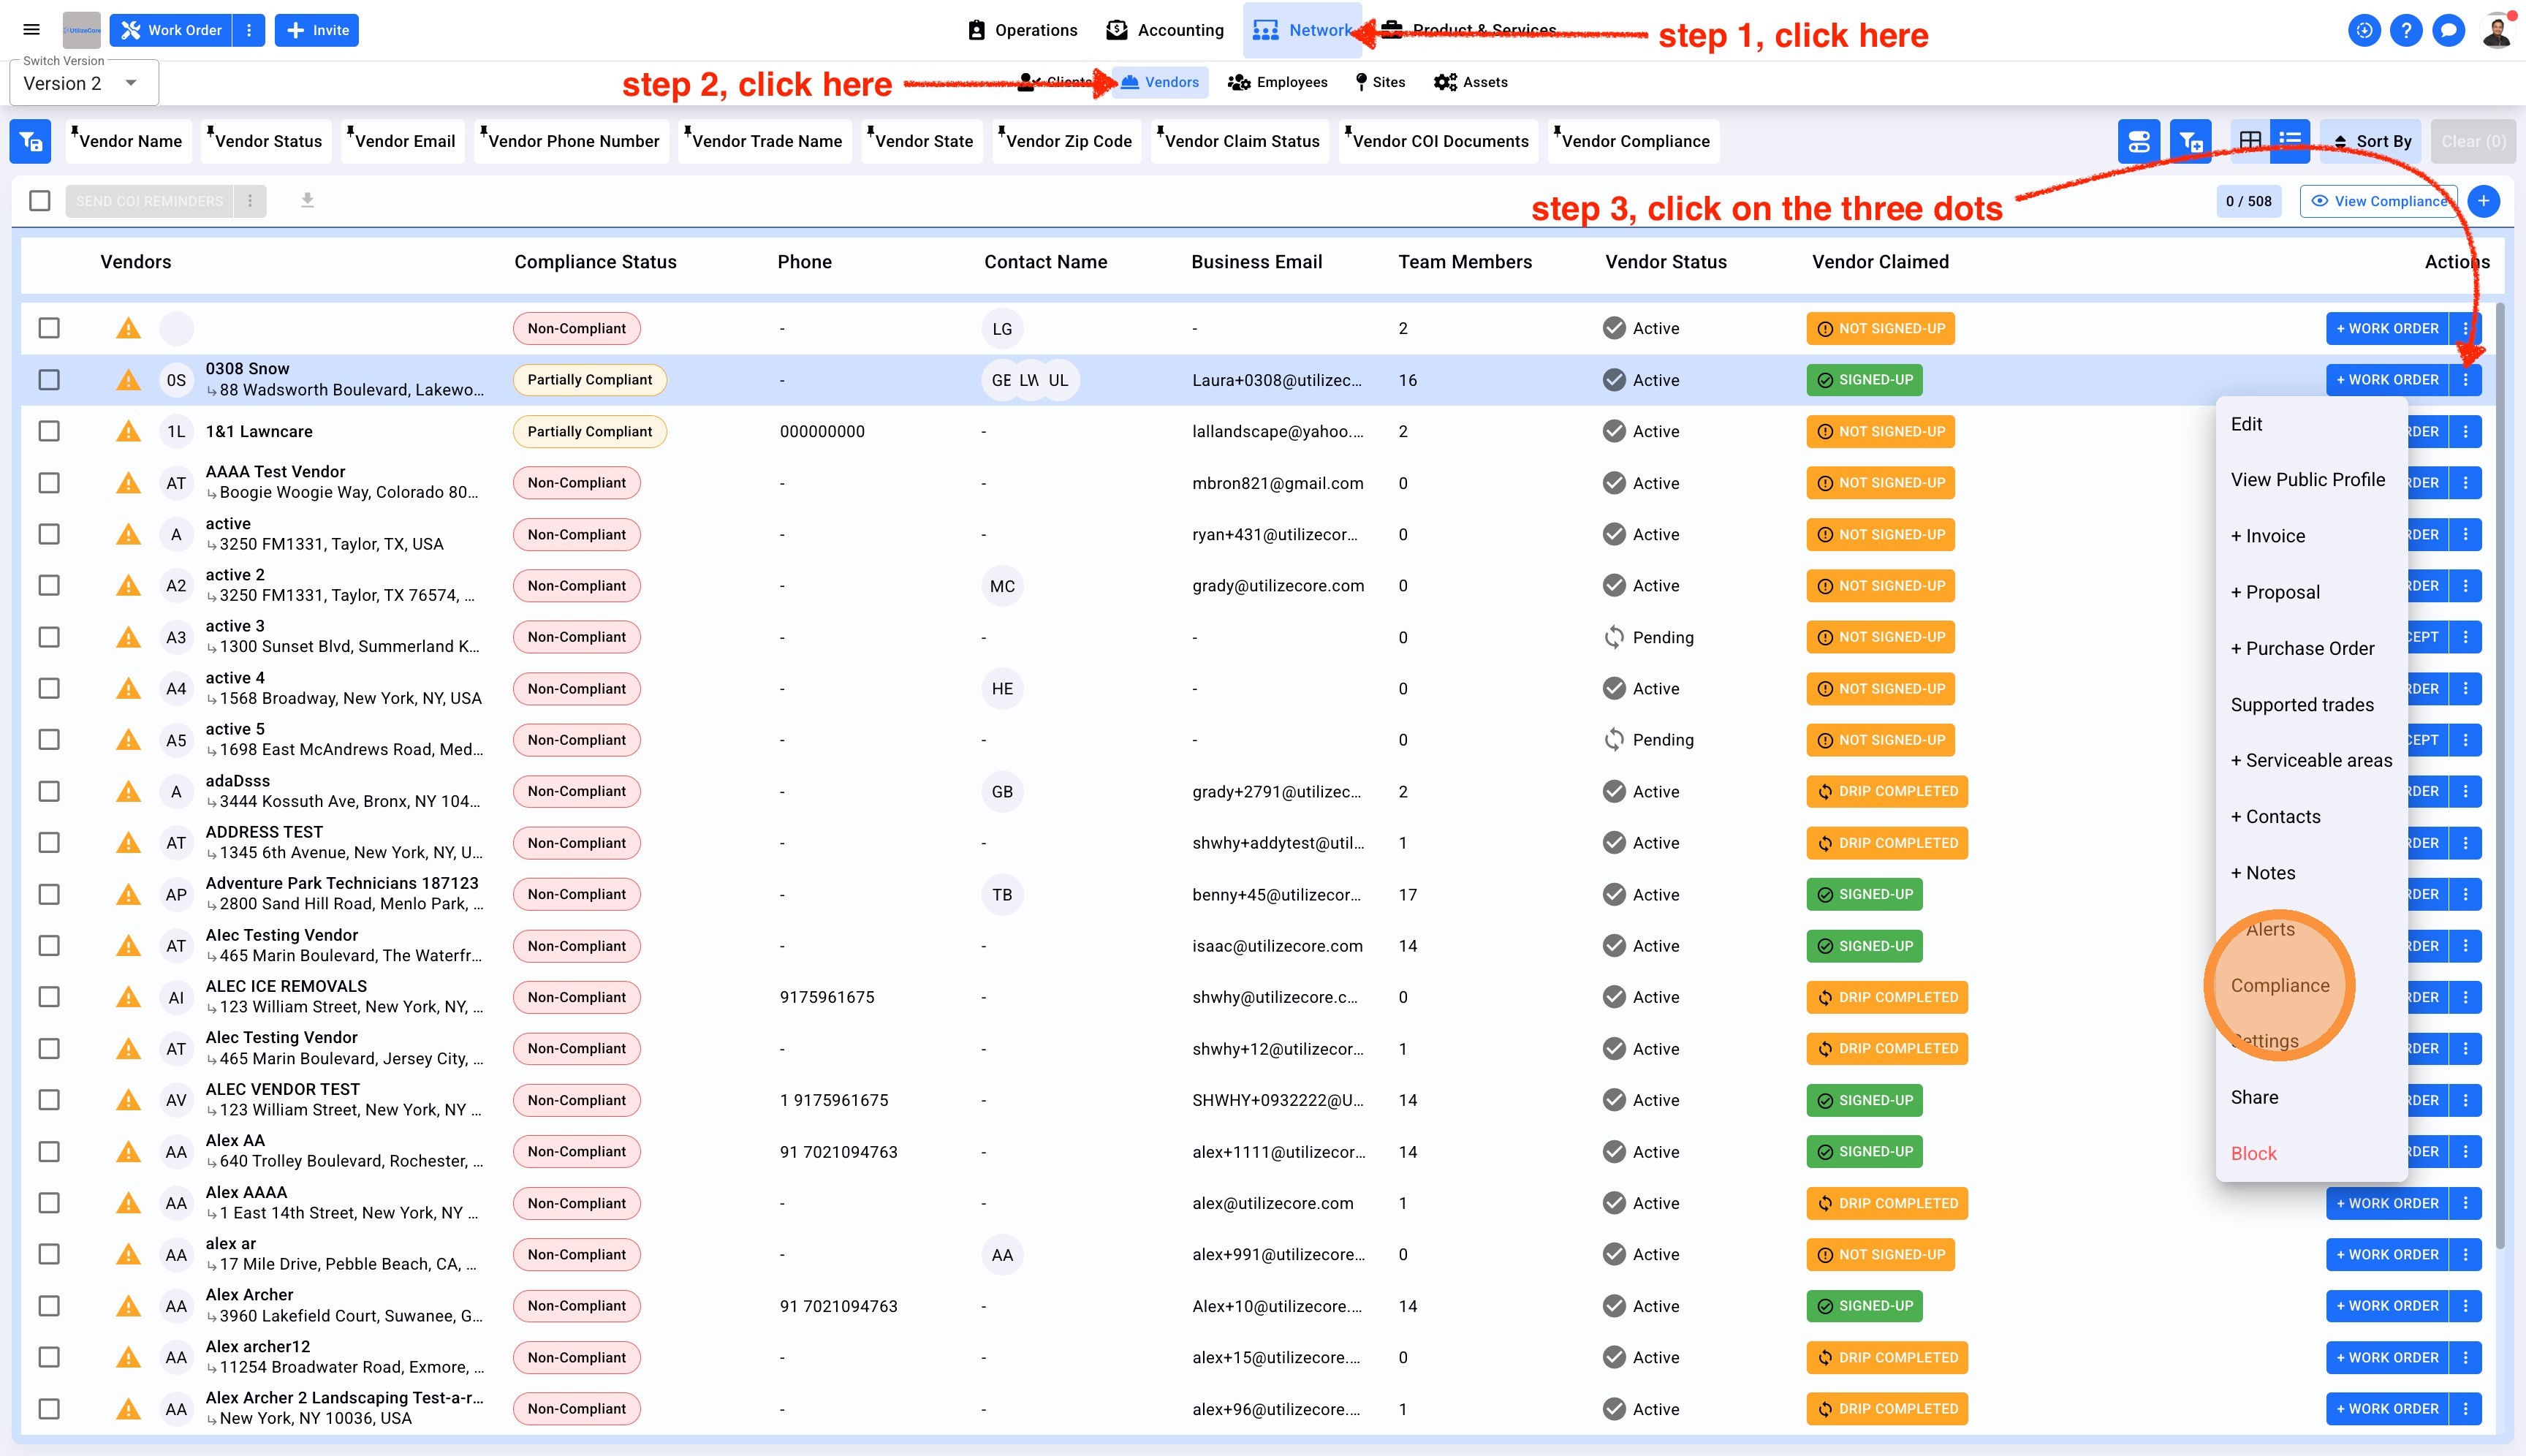Image resolution: width=2526 pixels, height=1456 pixels.
Task: Tick the select-all vendors checkbox
Action: 40,201
